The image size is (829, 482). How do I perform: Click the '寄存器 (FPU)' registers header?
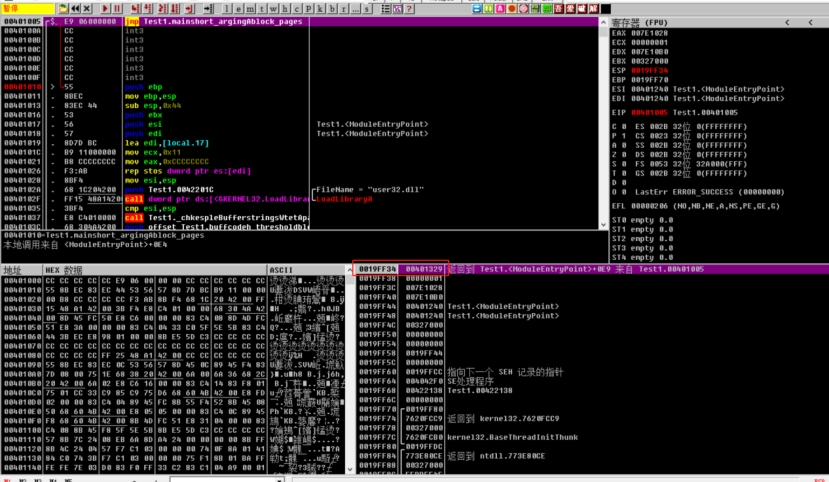[640, 22]
